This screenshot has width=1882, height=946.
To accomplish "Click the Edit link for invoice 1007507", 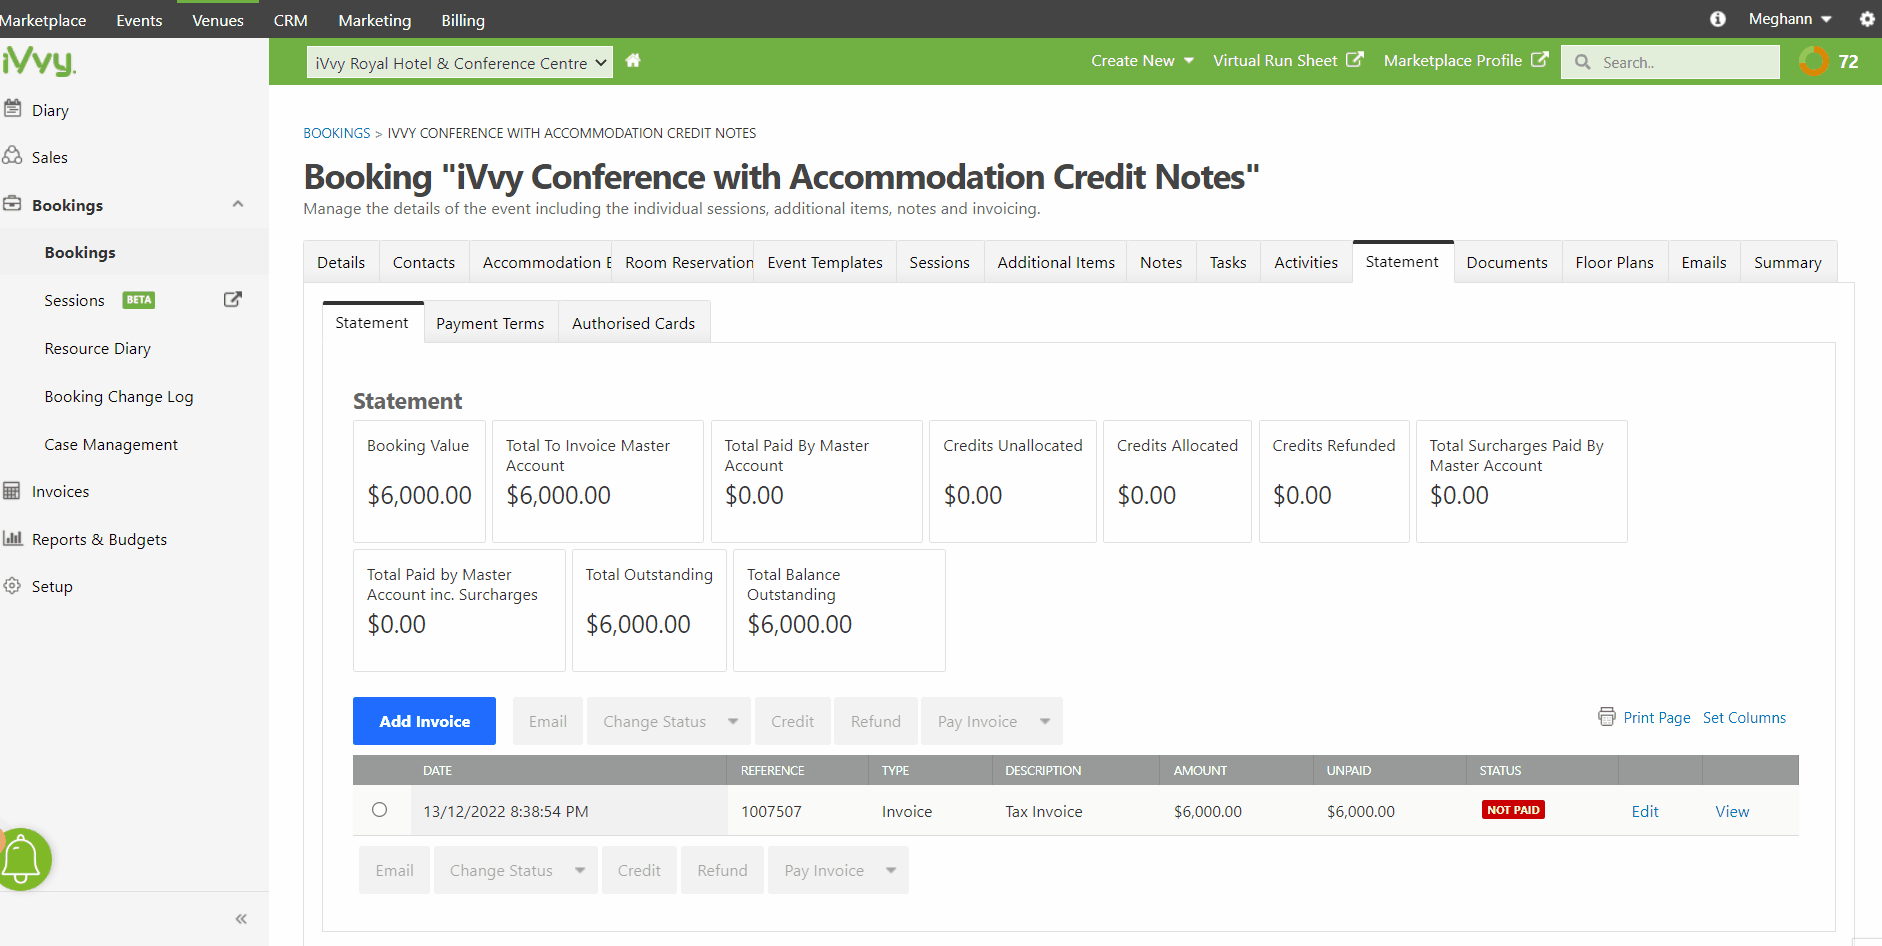I will 1645,811.
